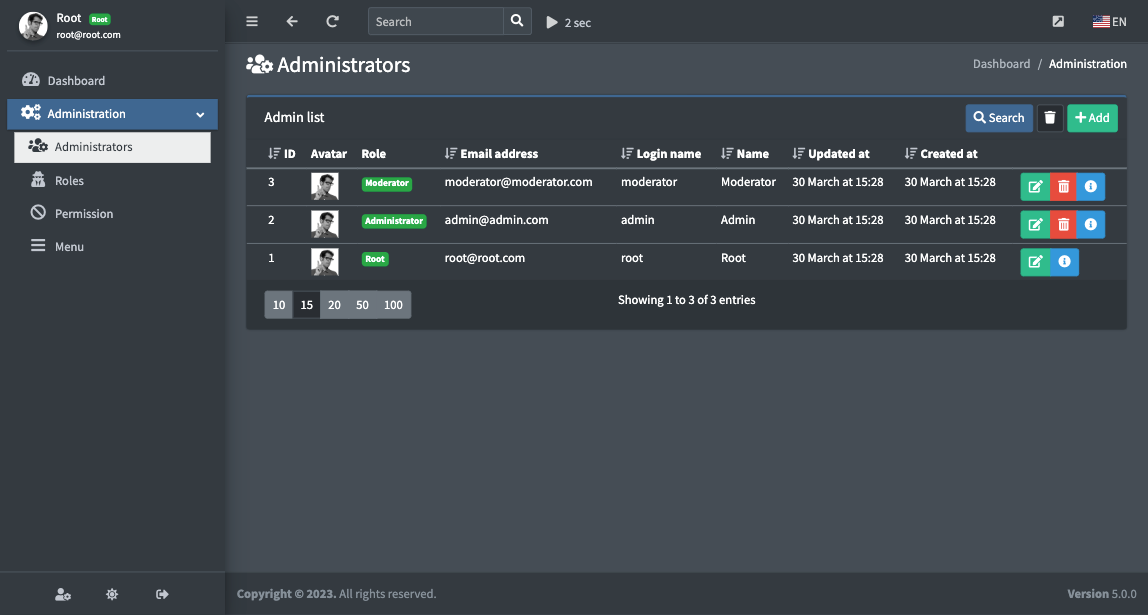Edit the Moderator admin row
1148x615 pixels.
1035,187
